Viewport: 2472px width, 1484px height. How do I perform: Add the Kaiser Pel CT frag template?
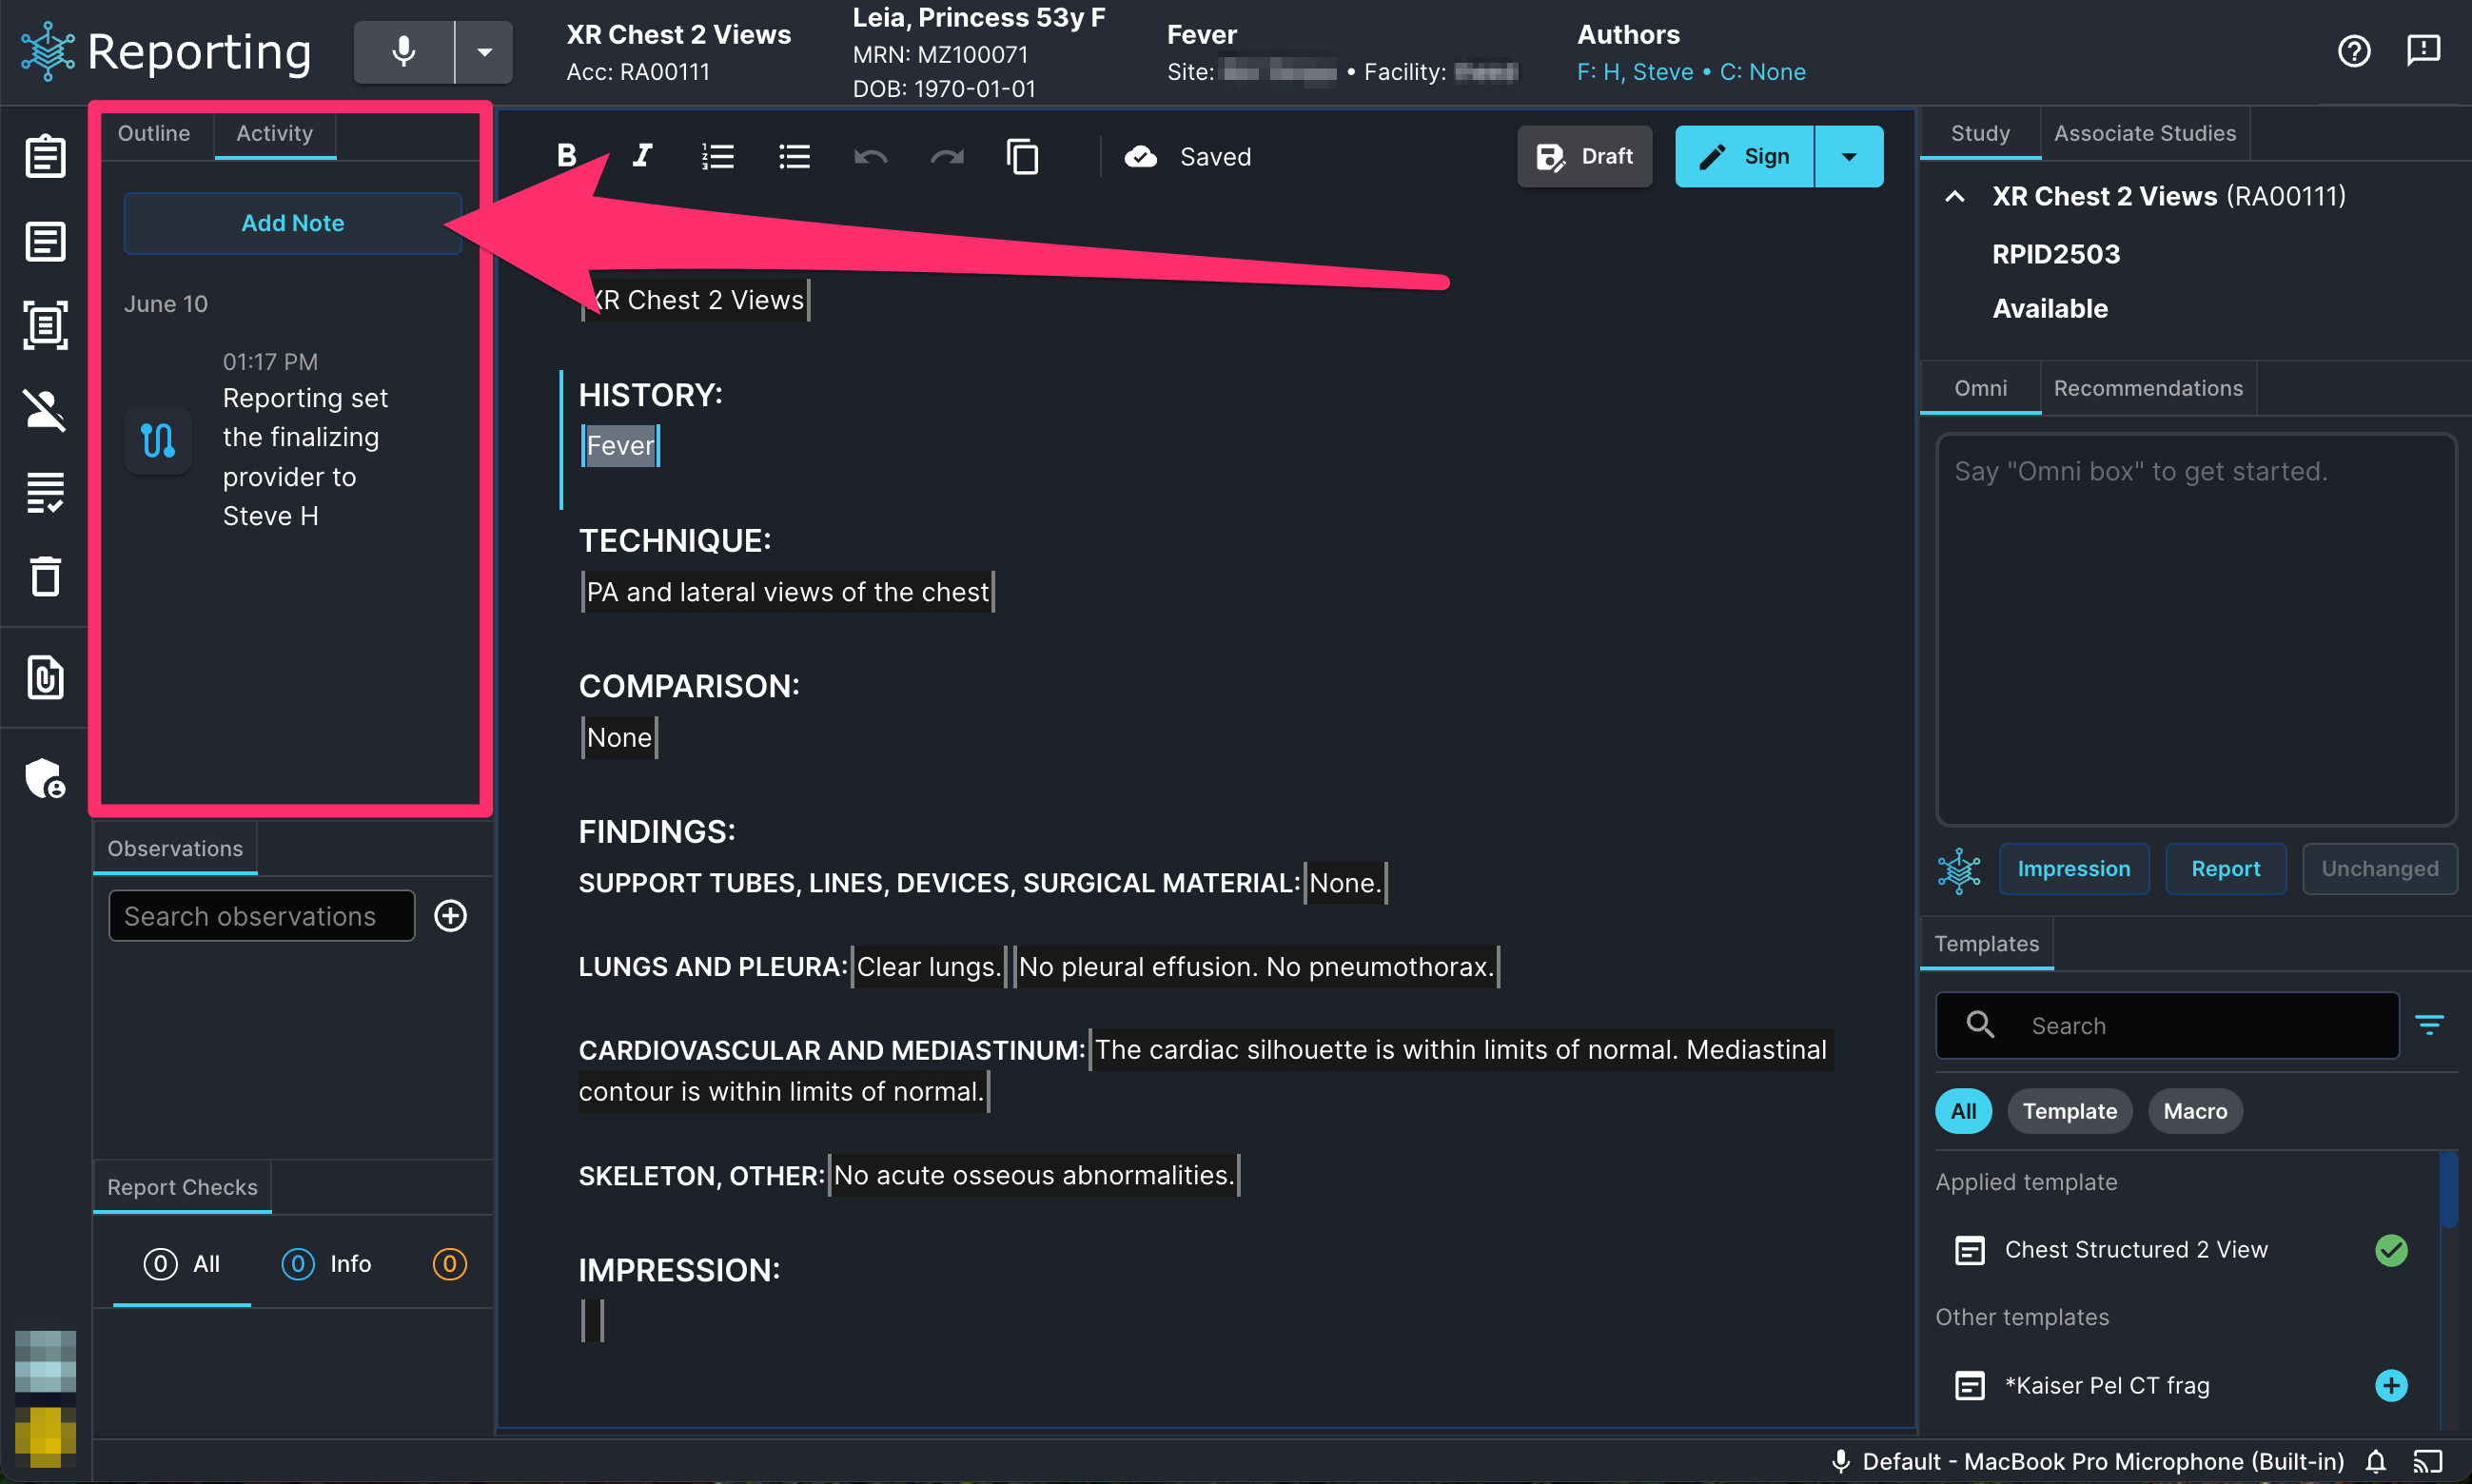(2391, 1385)
